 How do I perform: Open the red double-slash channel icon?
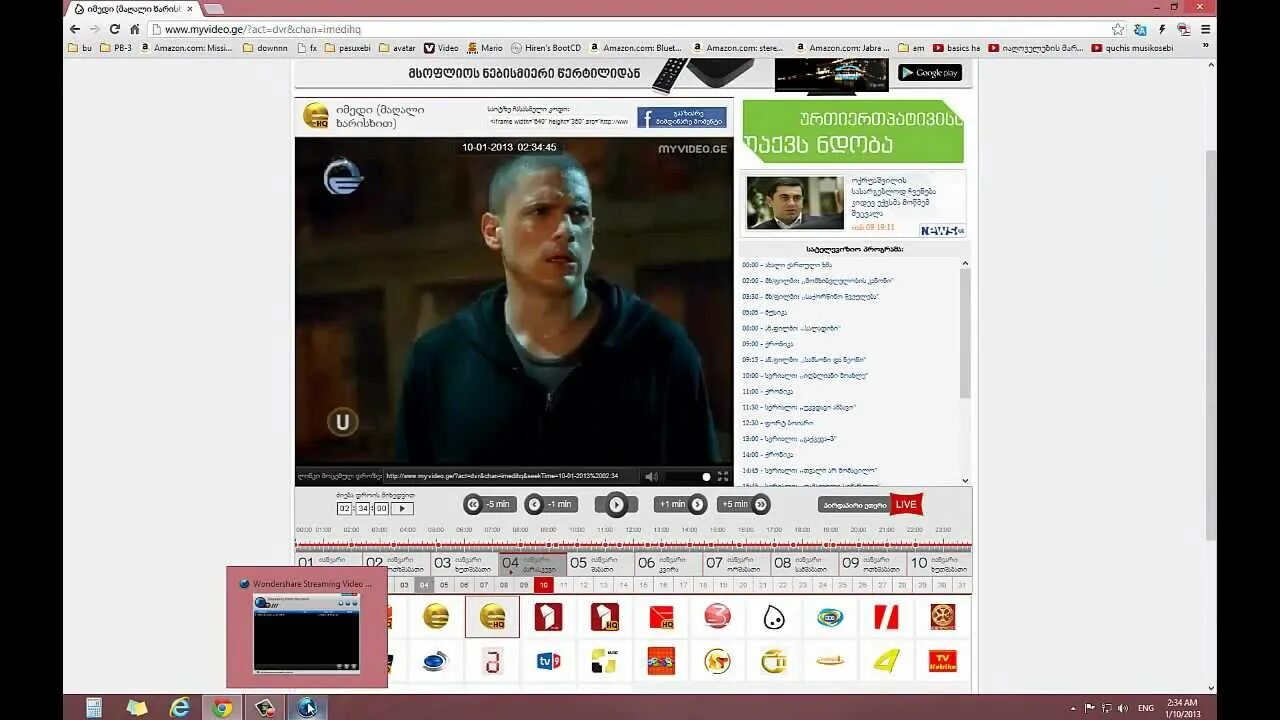(x=886, y=616)
